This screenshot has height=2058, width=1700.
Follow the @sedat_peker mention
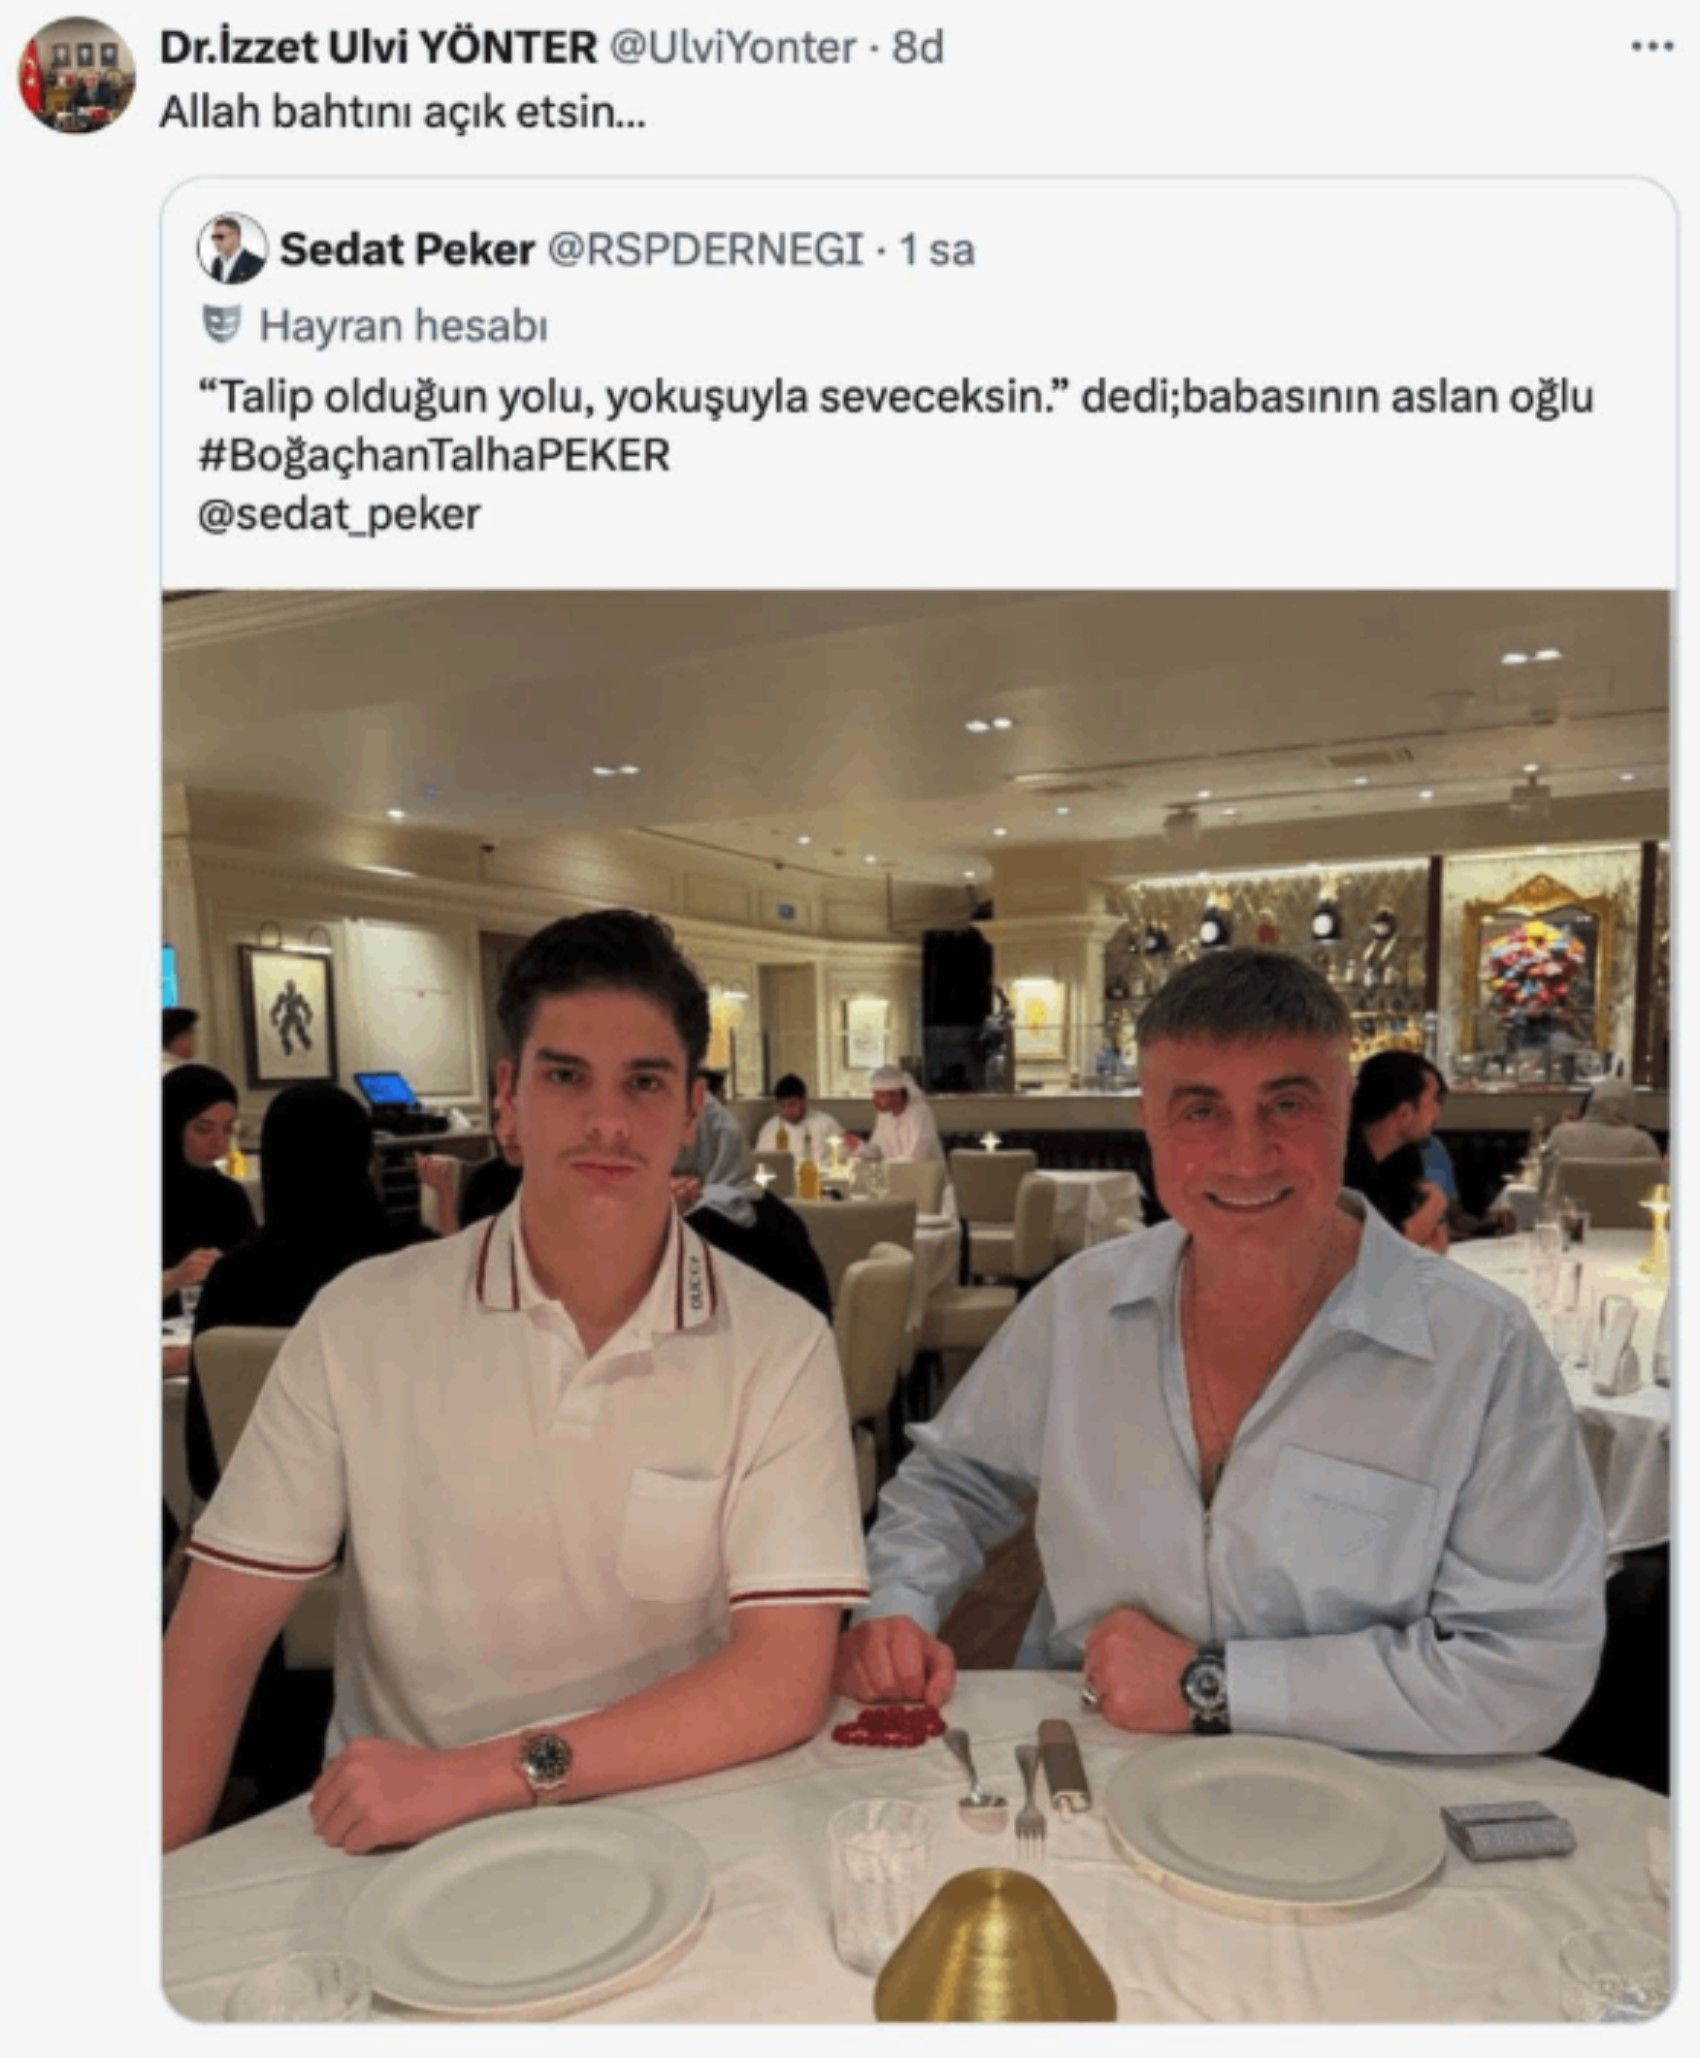coord(340,515)
